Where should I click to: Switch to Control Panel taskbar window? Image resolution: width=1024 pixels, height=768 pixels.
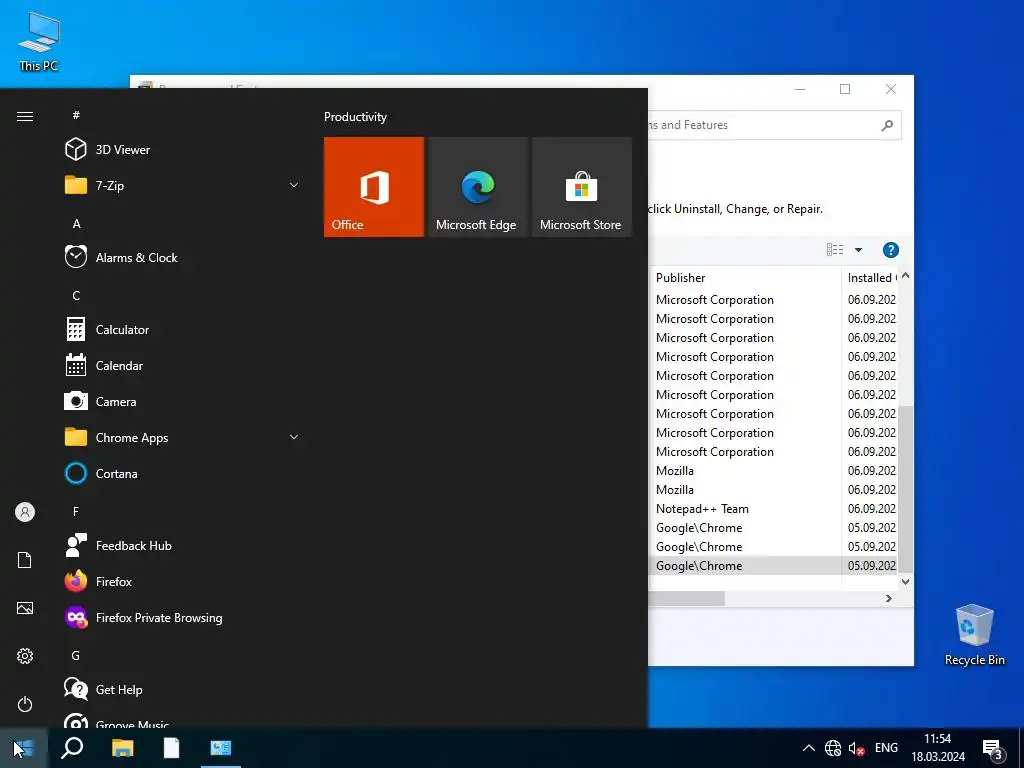click(x=221, y=748)
